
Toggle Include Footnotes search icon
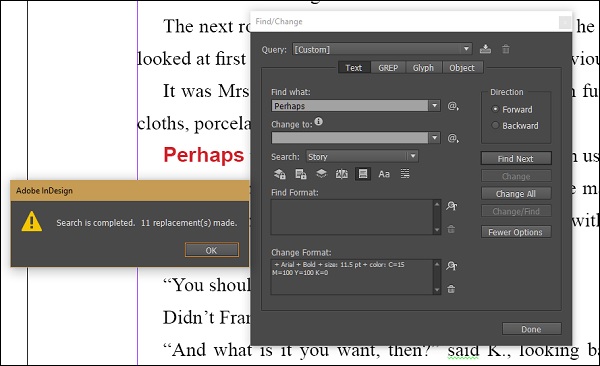363,174
